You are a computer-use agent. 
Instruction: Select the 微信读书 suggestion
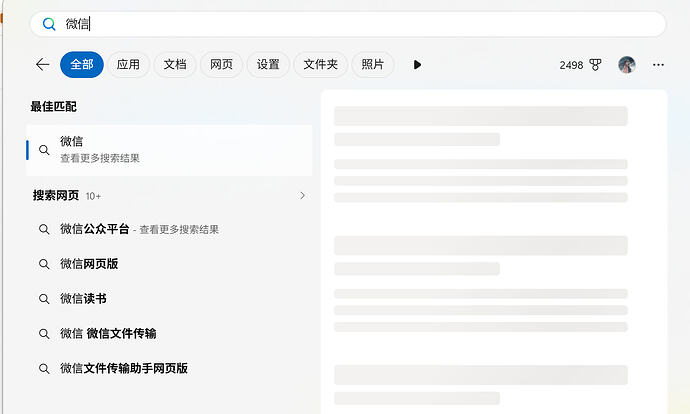click(169, 299)
